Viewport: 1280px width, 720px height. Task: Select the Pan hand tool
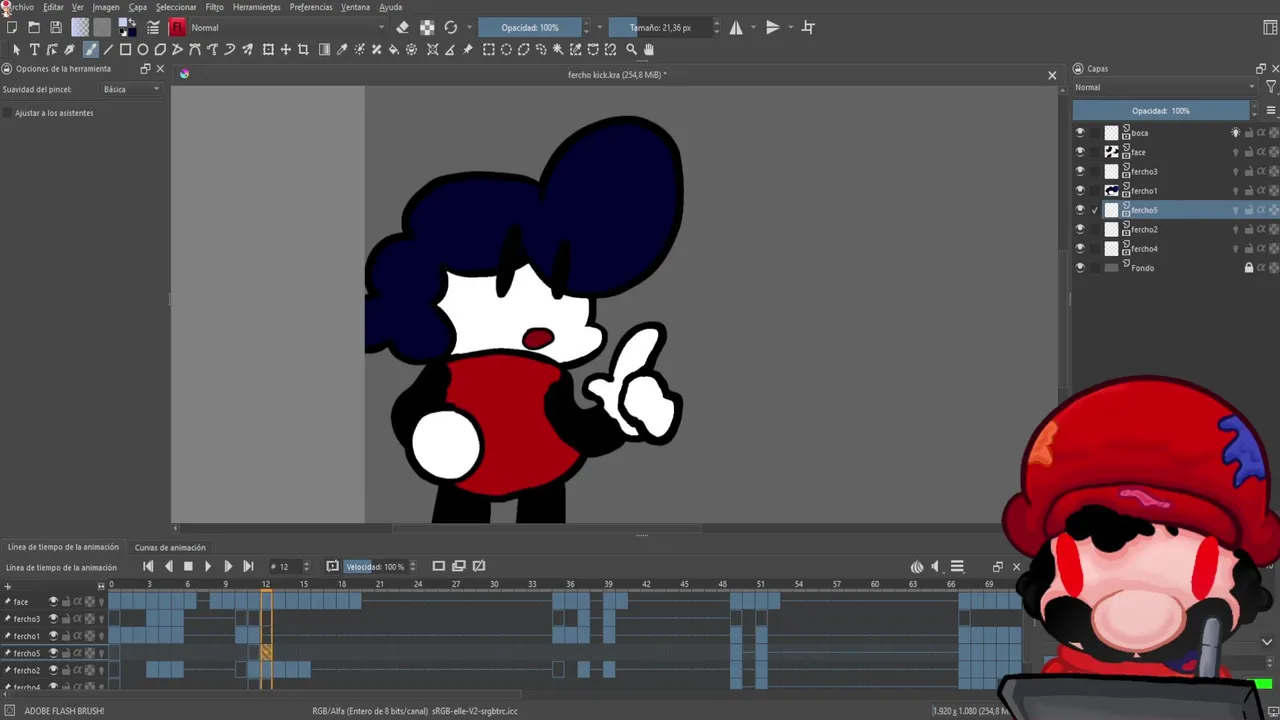point(649,49)
